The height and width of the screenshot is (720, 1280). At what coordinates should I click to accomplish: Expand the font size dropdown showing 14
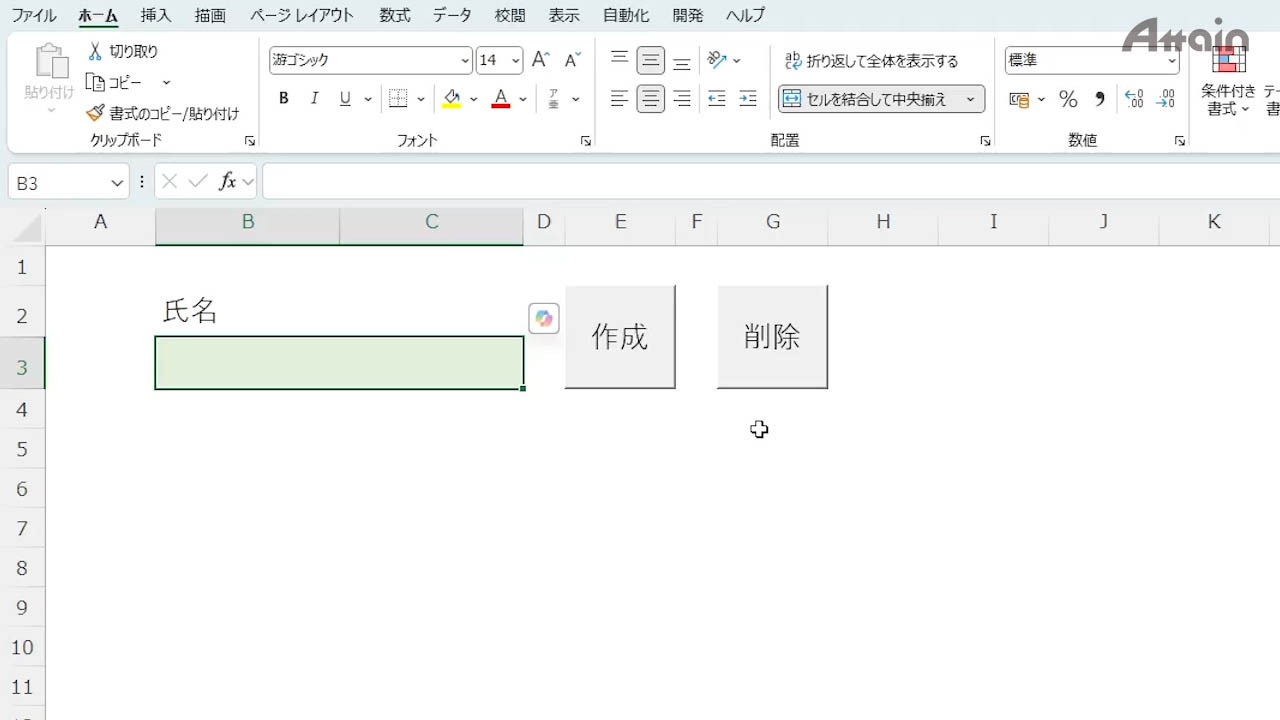click(516, 61)
